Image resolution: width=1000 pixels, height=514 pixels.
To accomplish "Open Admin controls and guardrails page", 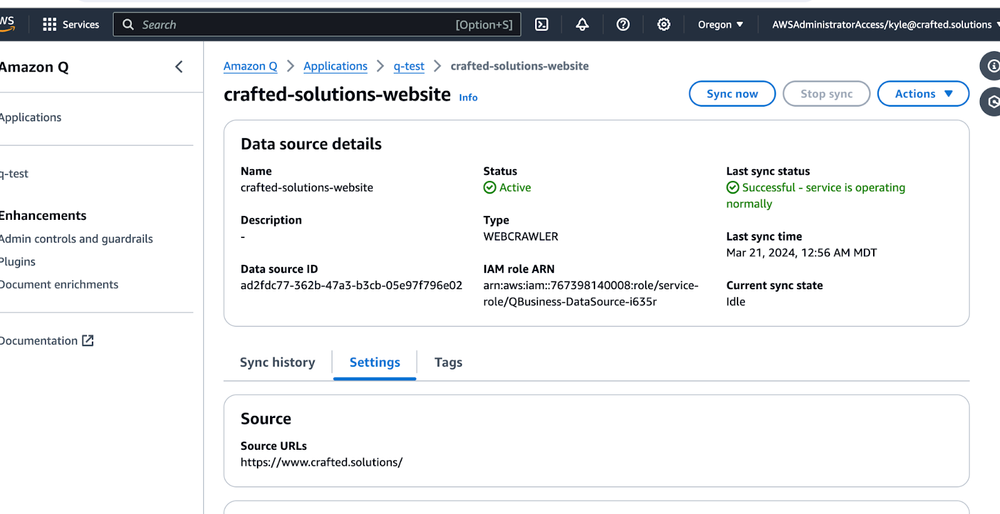I will [76, 239].
